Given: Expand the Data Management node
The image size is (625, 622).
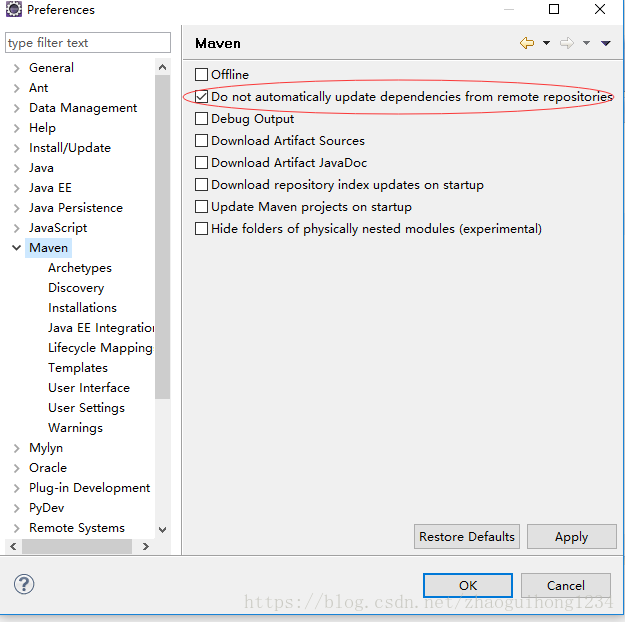Looking at the screenshot, I should [x=16, y=108].
